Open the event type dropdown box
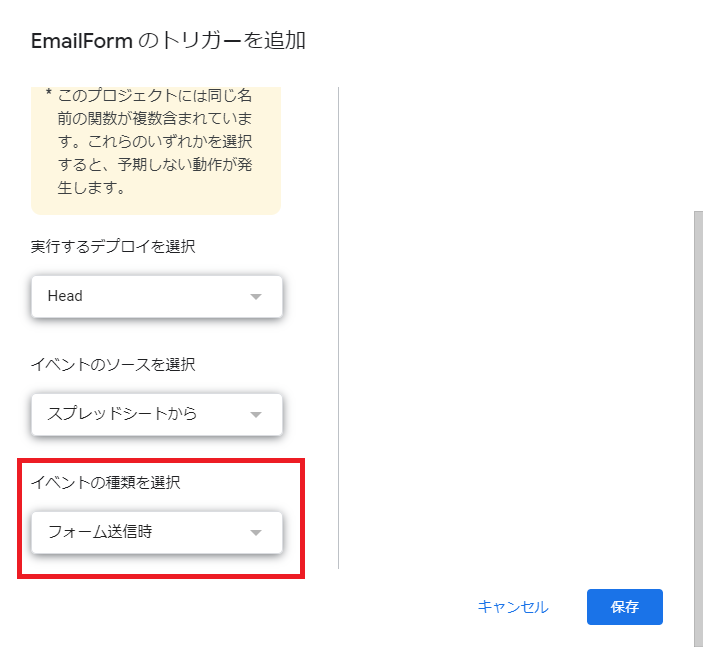 point(156,533)
